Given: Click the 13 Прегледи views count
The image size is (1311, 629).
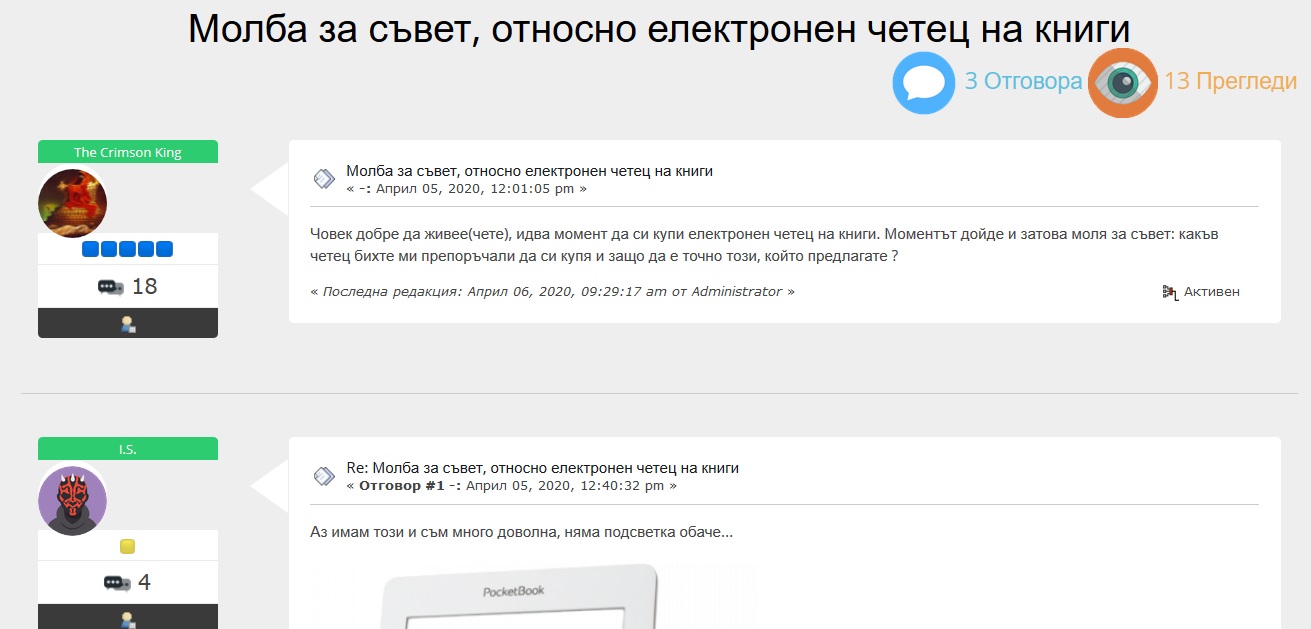Looking at the screenshot, I should [x=1230, y=82].
